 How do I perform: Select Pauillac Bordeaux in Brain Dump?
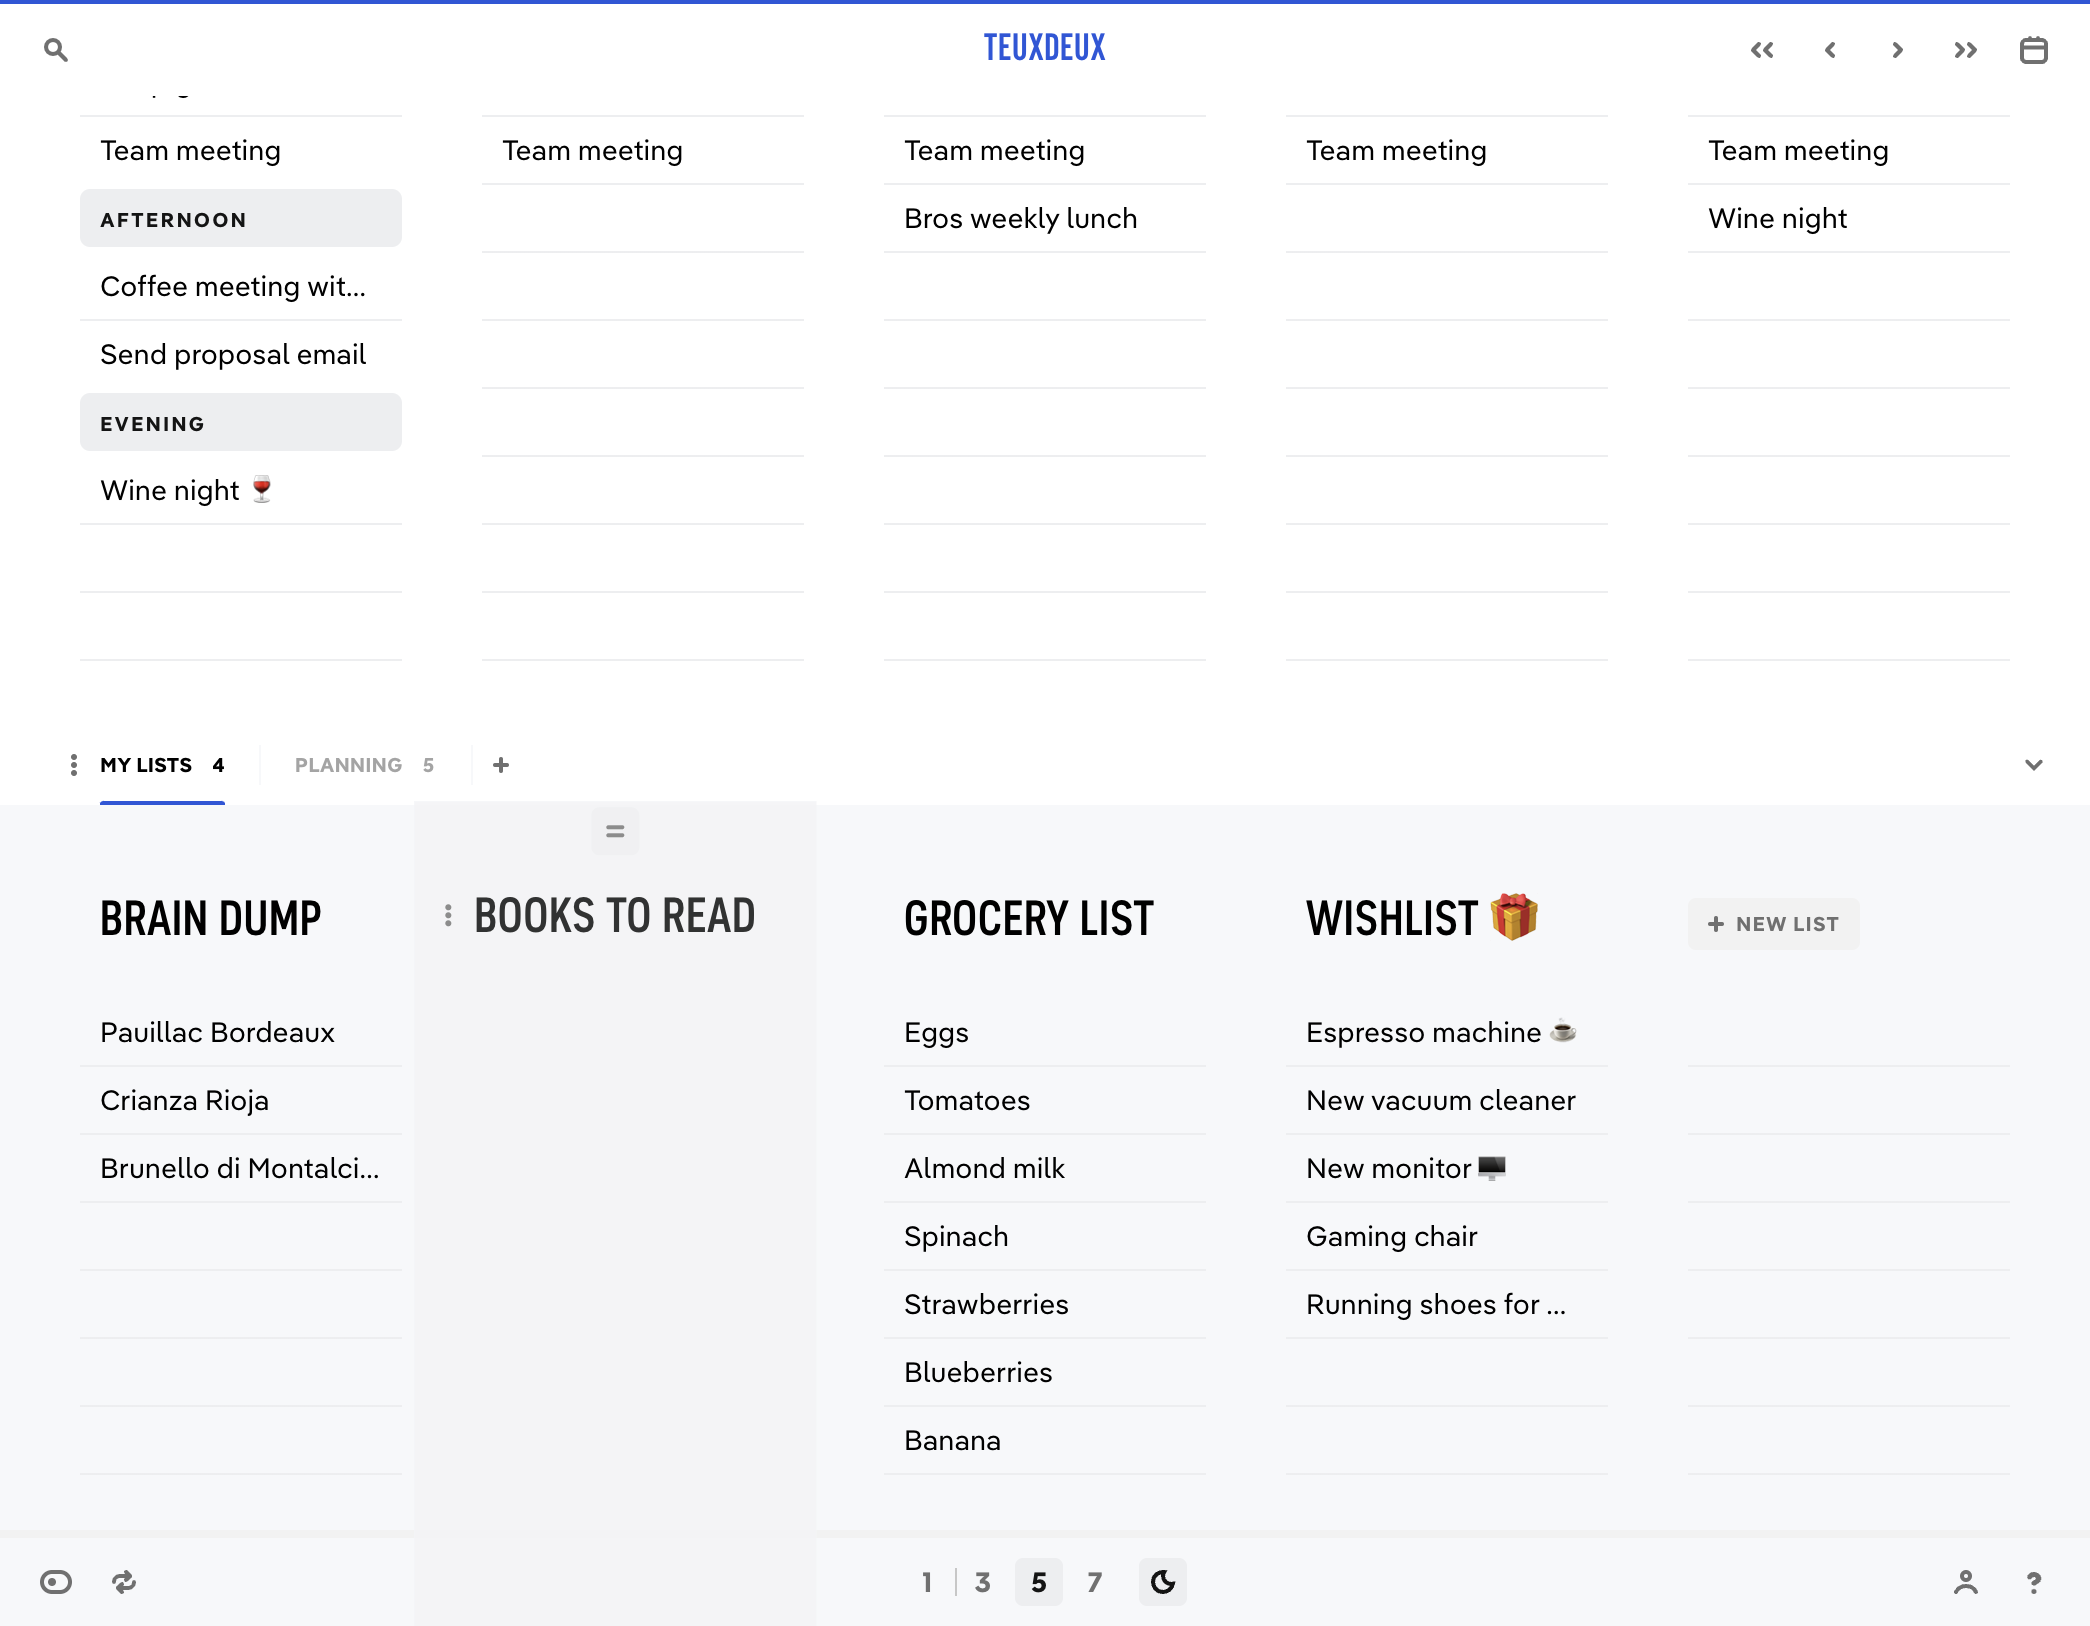tap(241, 1032)
